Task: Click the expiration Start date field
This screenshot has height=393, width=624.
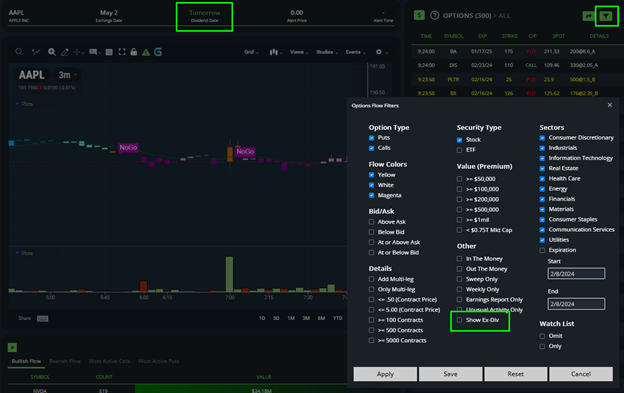Action: [576, 274]
